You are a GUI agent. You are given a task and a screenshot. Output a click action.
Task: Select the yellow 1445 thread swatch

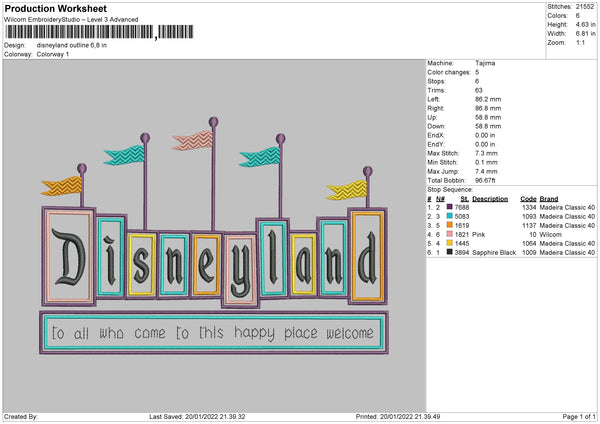450,243
